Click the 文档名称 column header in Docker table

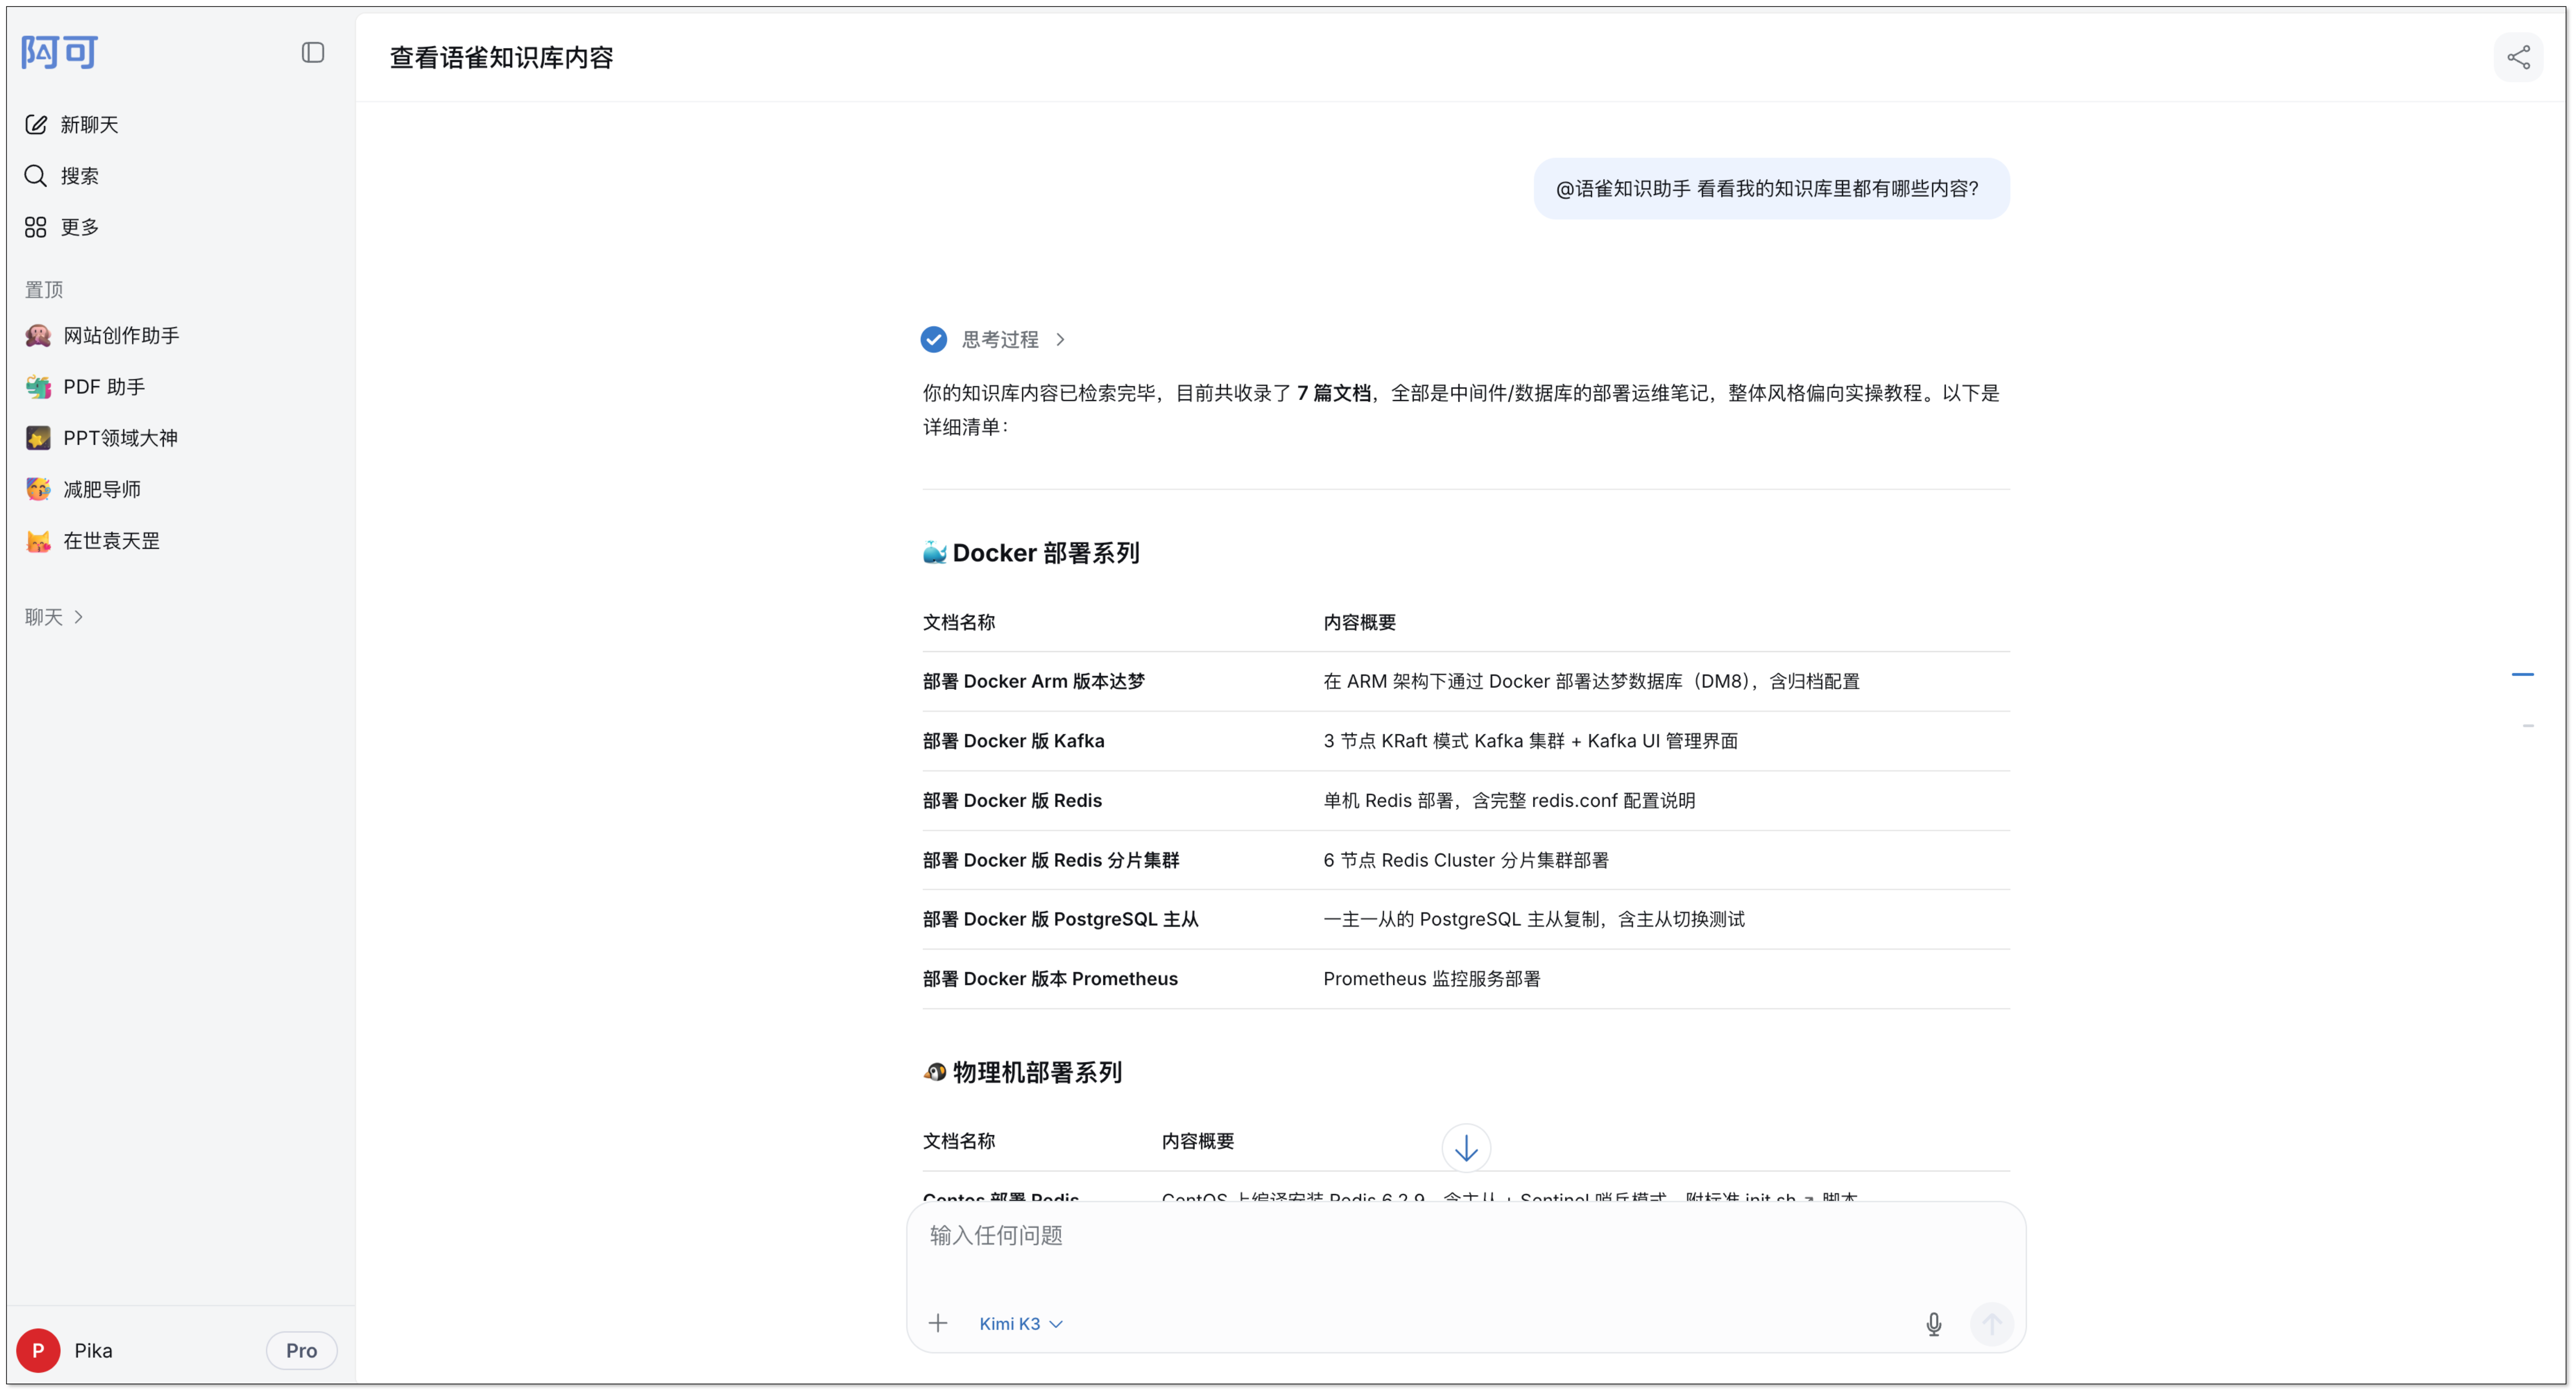click(958, 623)
